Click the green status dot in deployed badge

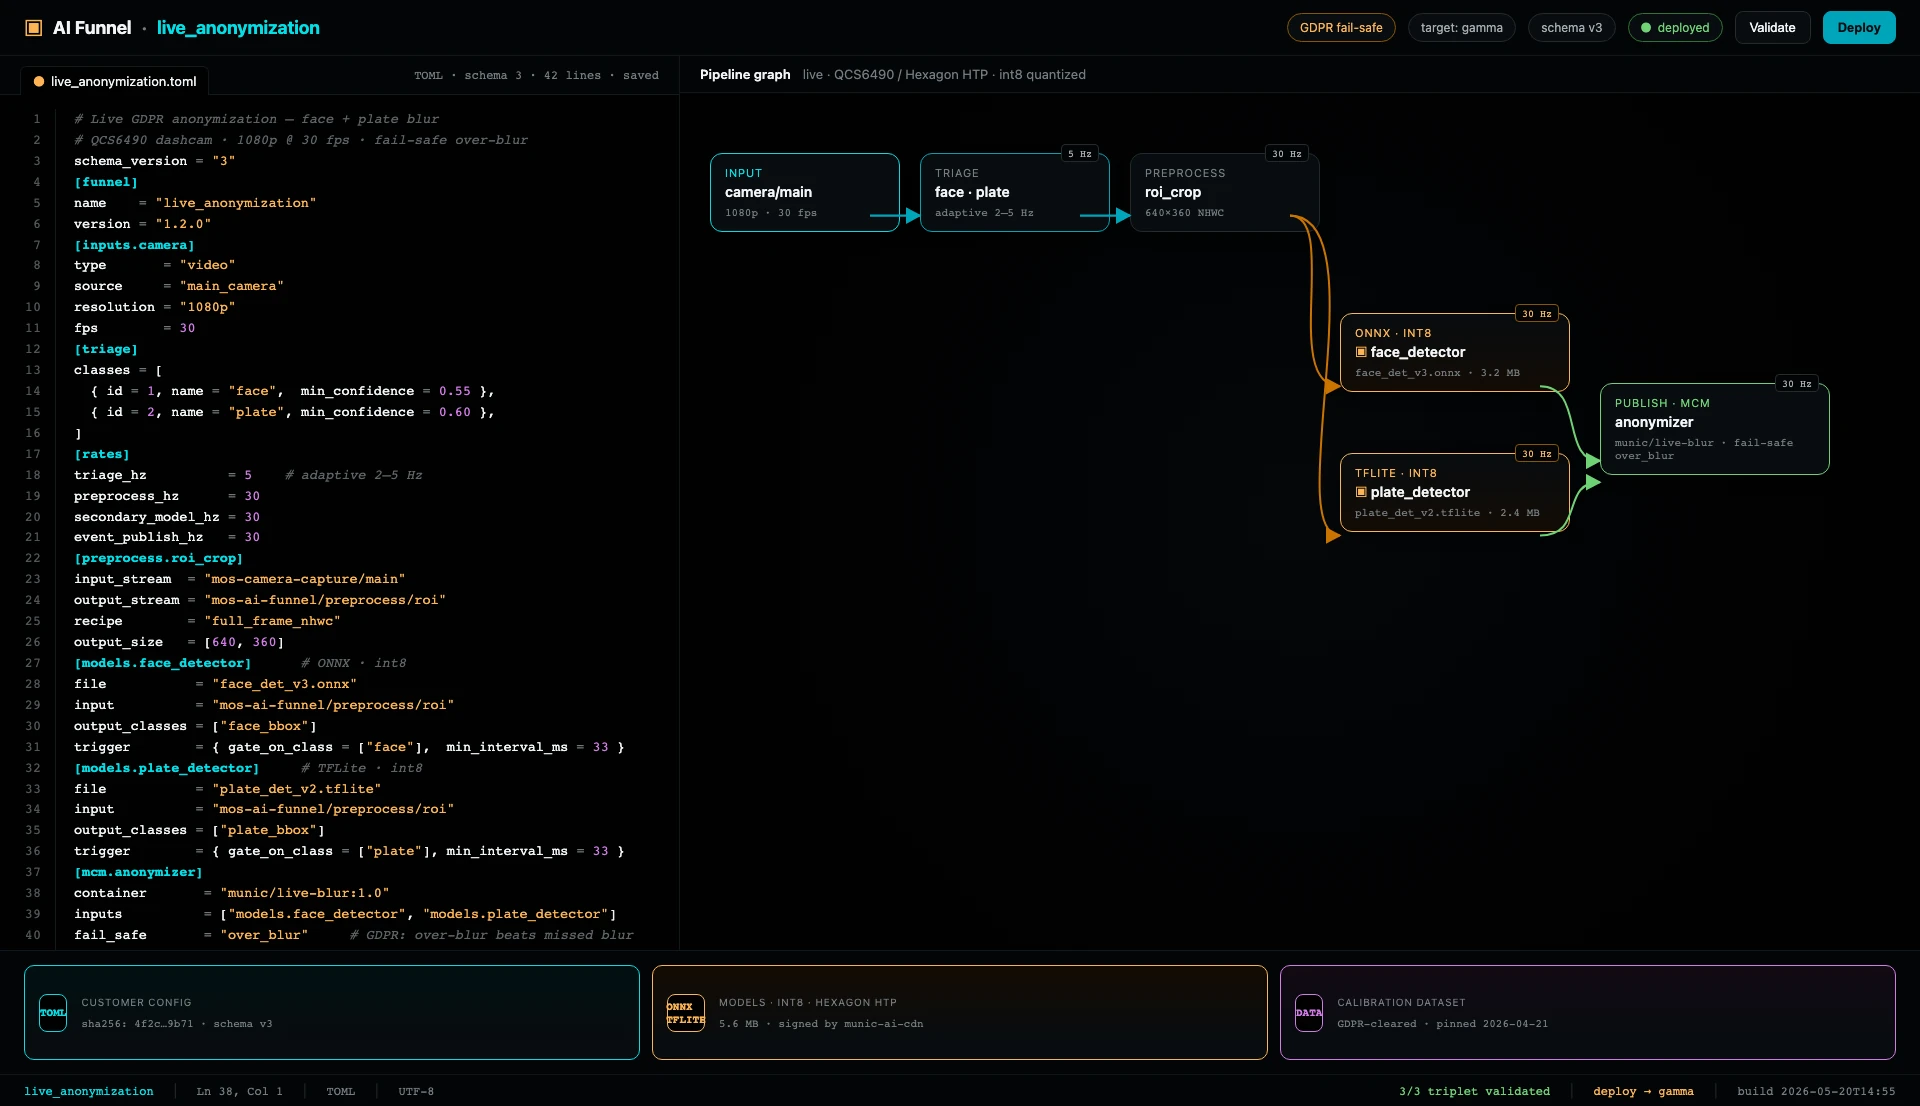(x=1646, y=28)
